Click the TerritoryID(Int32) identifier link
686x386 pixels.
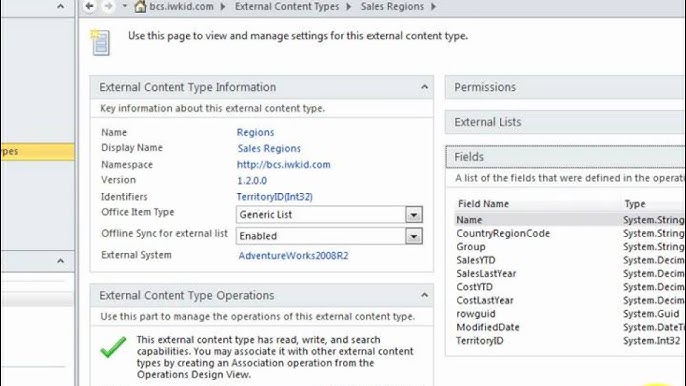click(275, 197)
